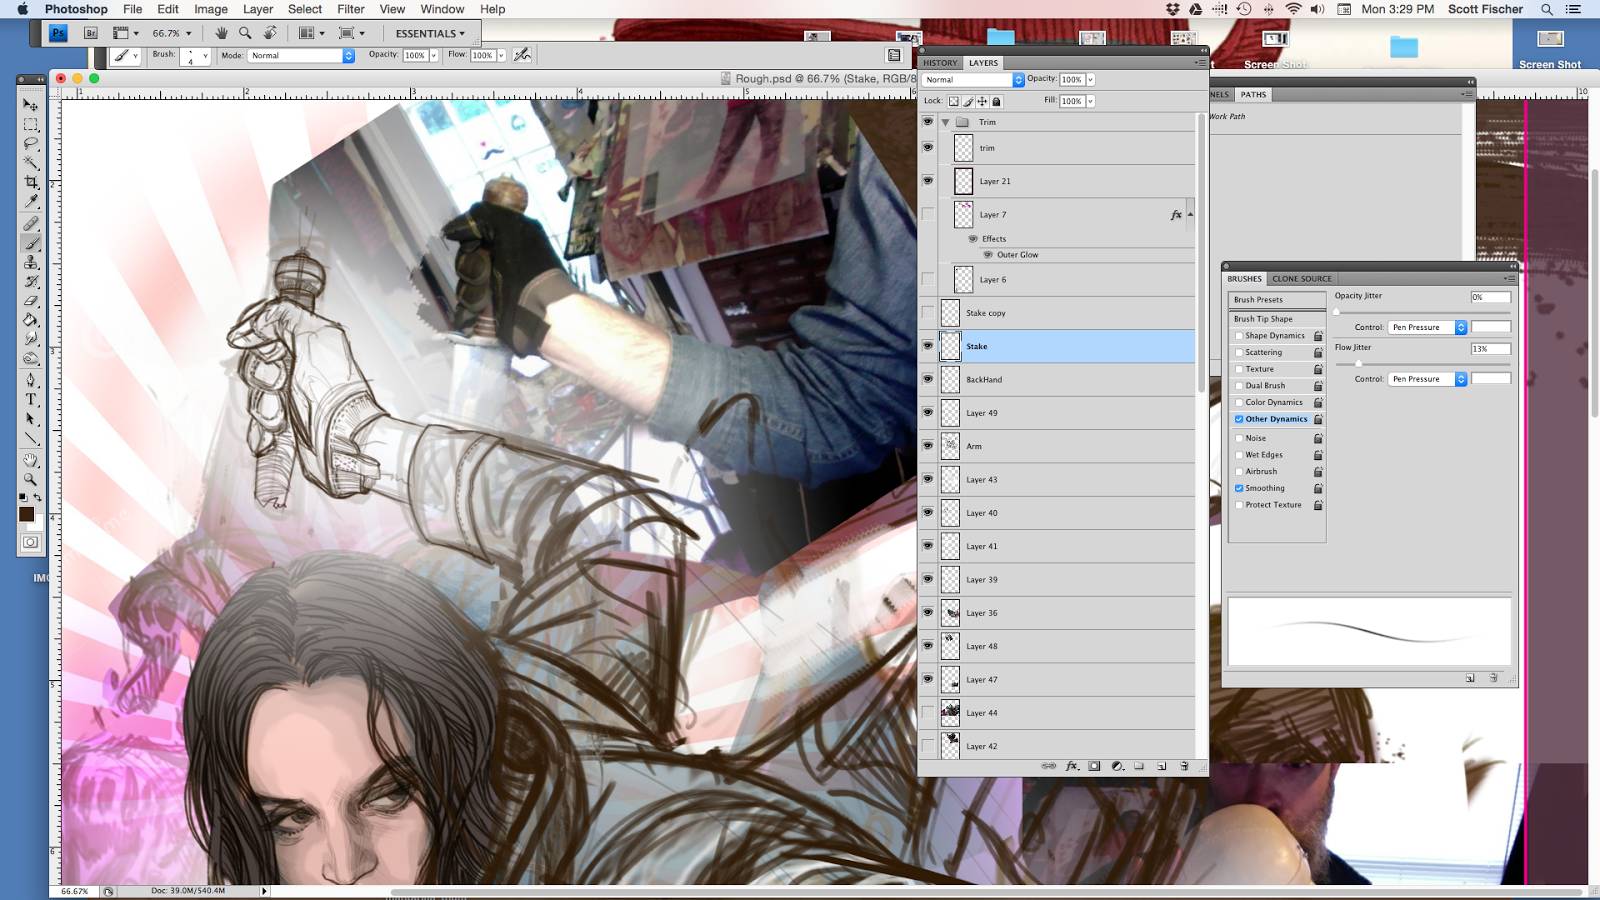Show the Stake copy layer
The height and width of the screenshot is (900, 1600).
928,313
